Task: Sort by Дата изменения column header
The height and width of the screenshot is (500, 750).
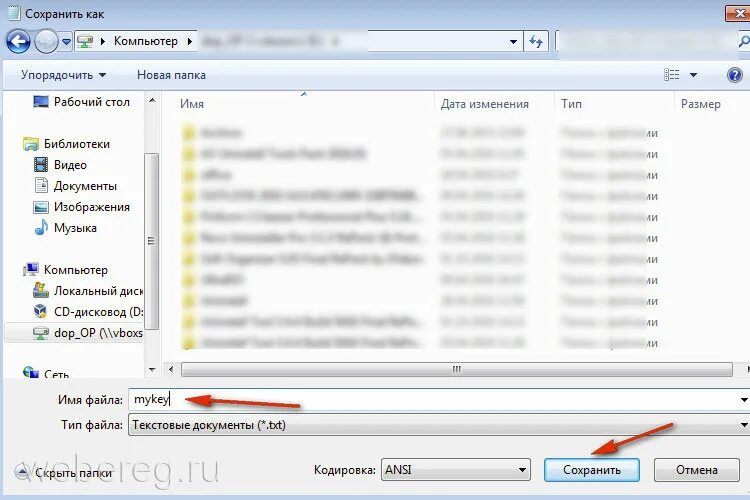Action: click(485, 104)
